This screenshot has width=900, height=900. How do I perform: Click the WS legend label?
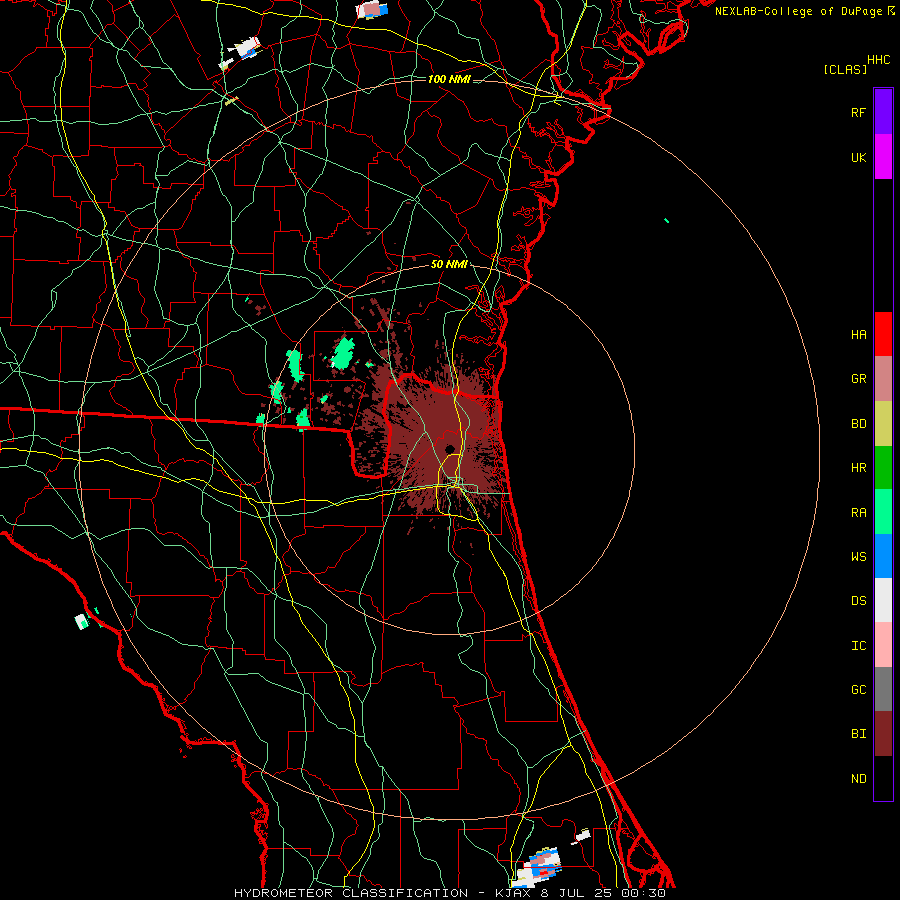coord(859,556)
